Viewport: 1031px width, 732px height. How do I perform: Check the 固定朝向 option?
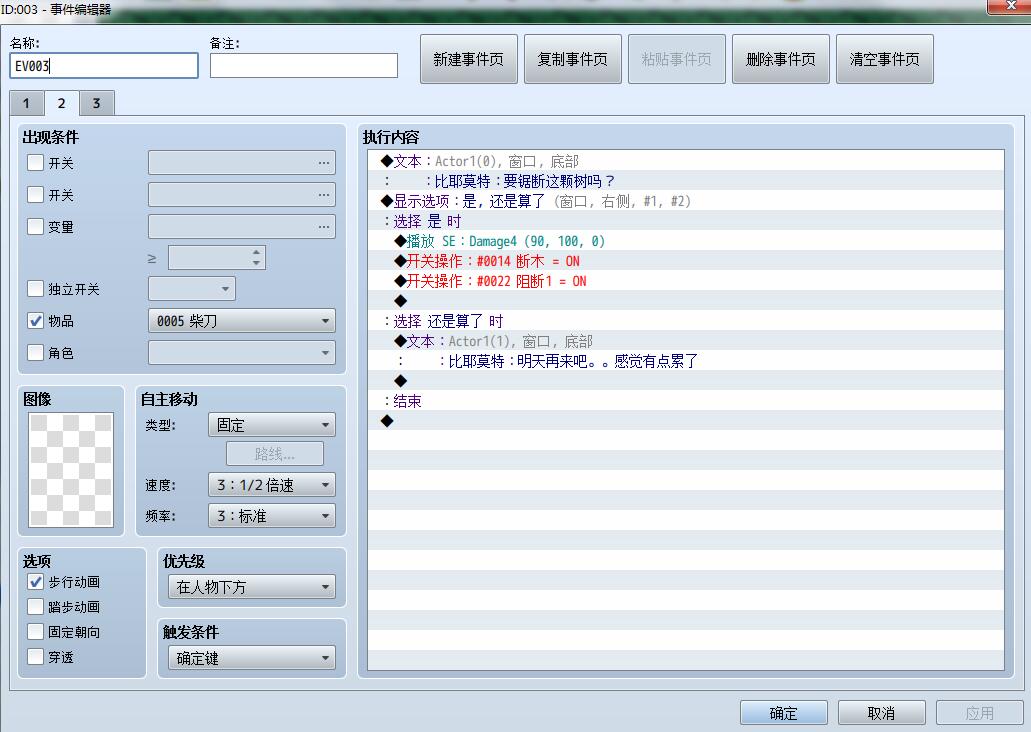click(36, 631)
